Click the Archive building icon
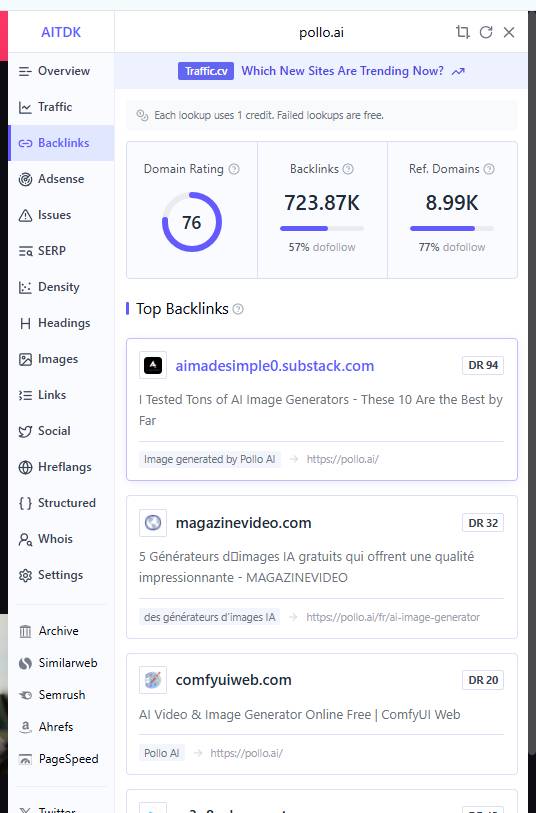Screen dimensions: 536x813 tap(25, 631)
